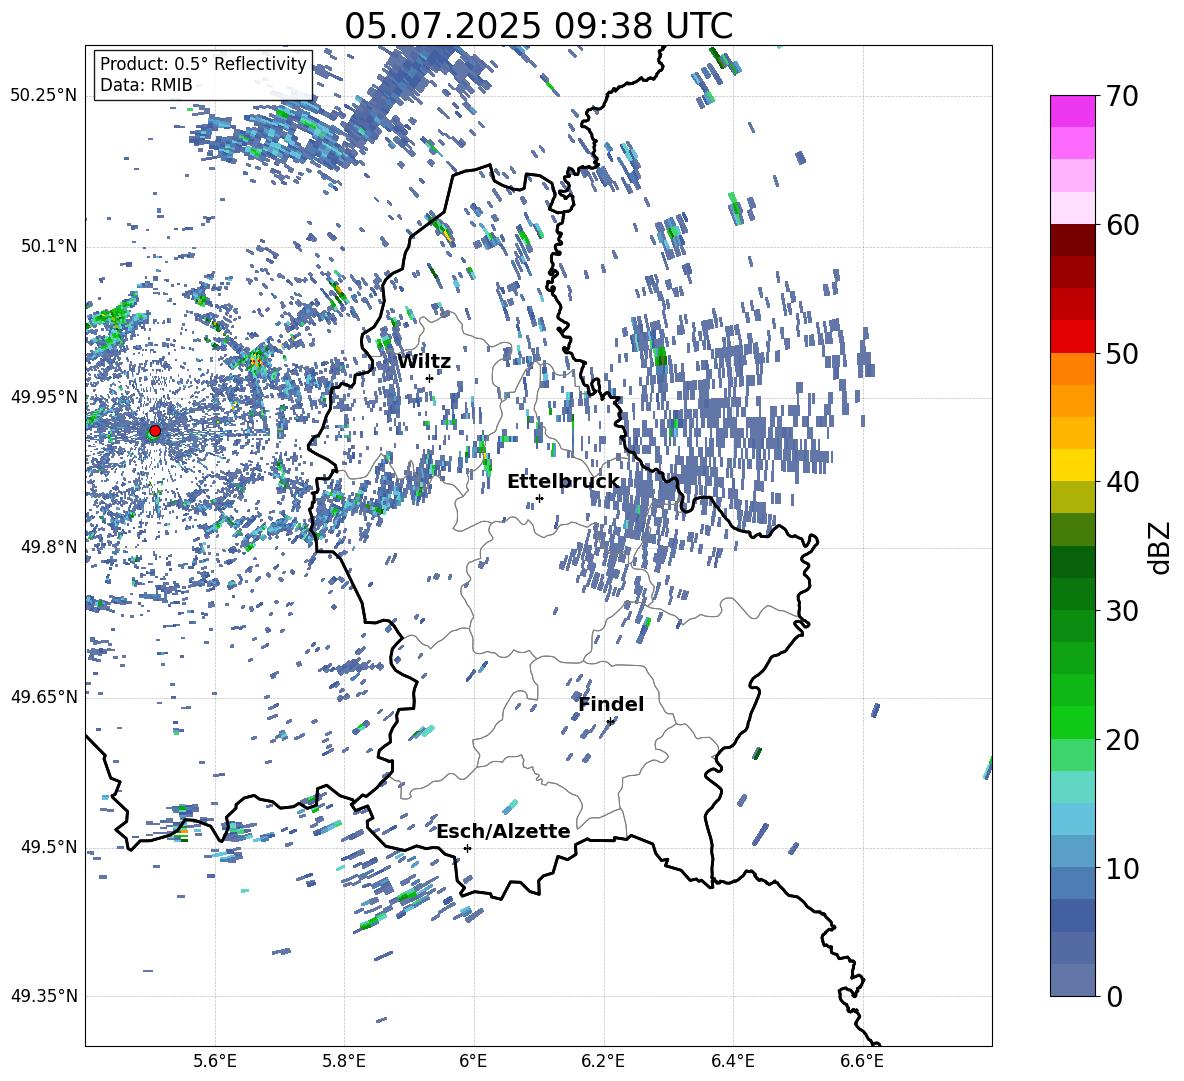
Task: Click the colorbar tick label 70
Action: point(1122,97)
